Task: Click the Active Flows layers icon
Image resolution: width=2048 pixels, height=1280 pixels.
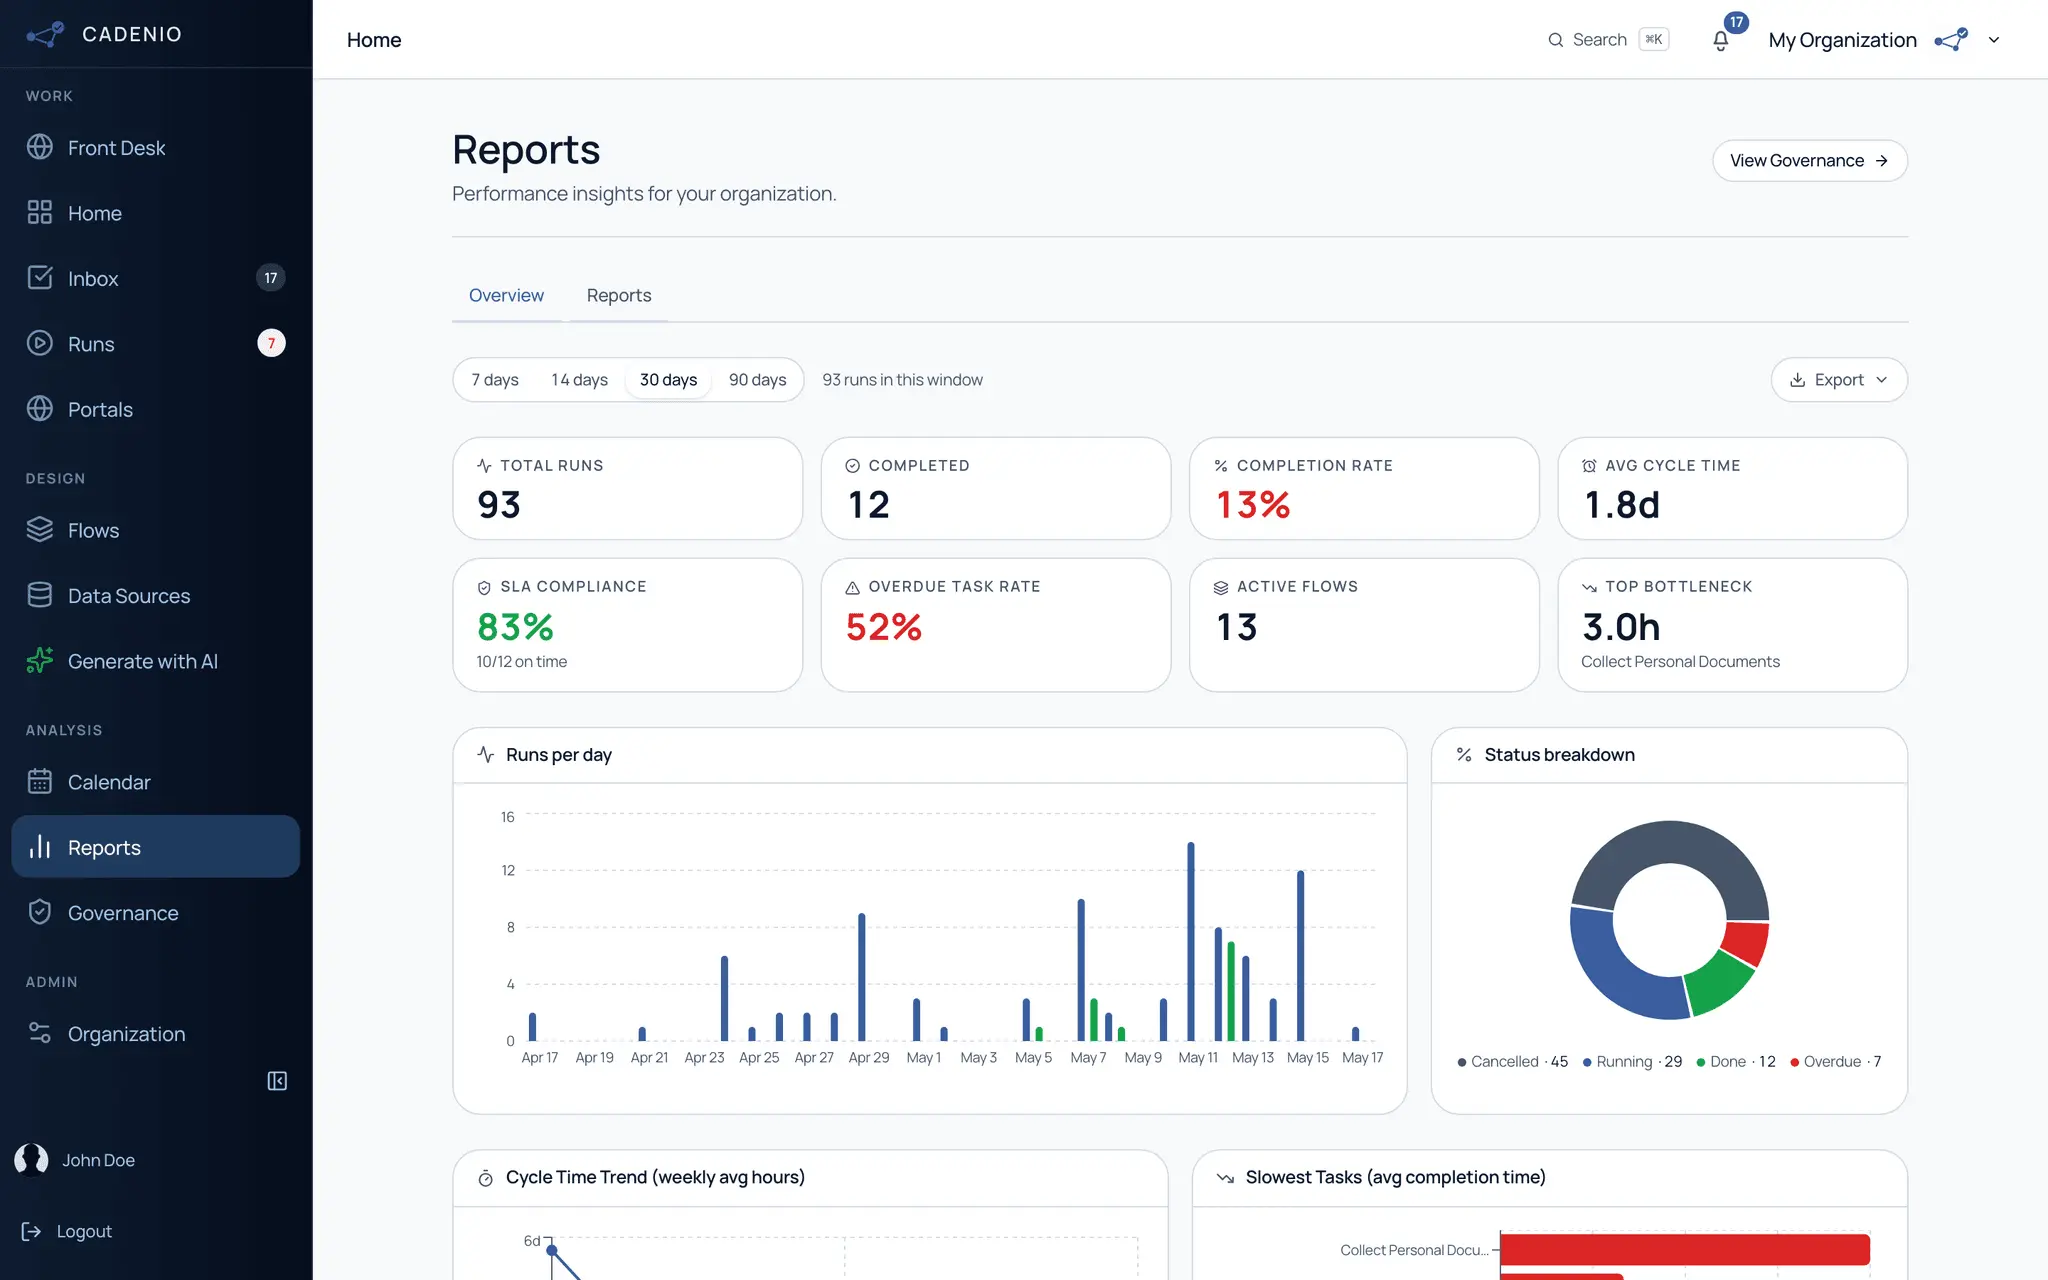Action: (x=1221, y=588)
